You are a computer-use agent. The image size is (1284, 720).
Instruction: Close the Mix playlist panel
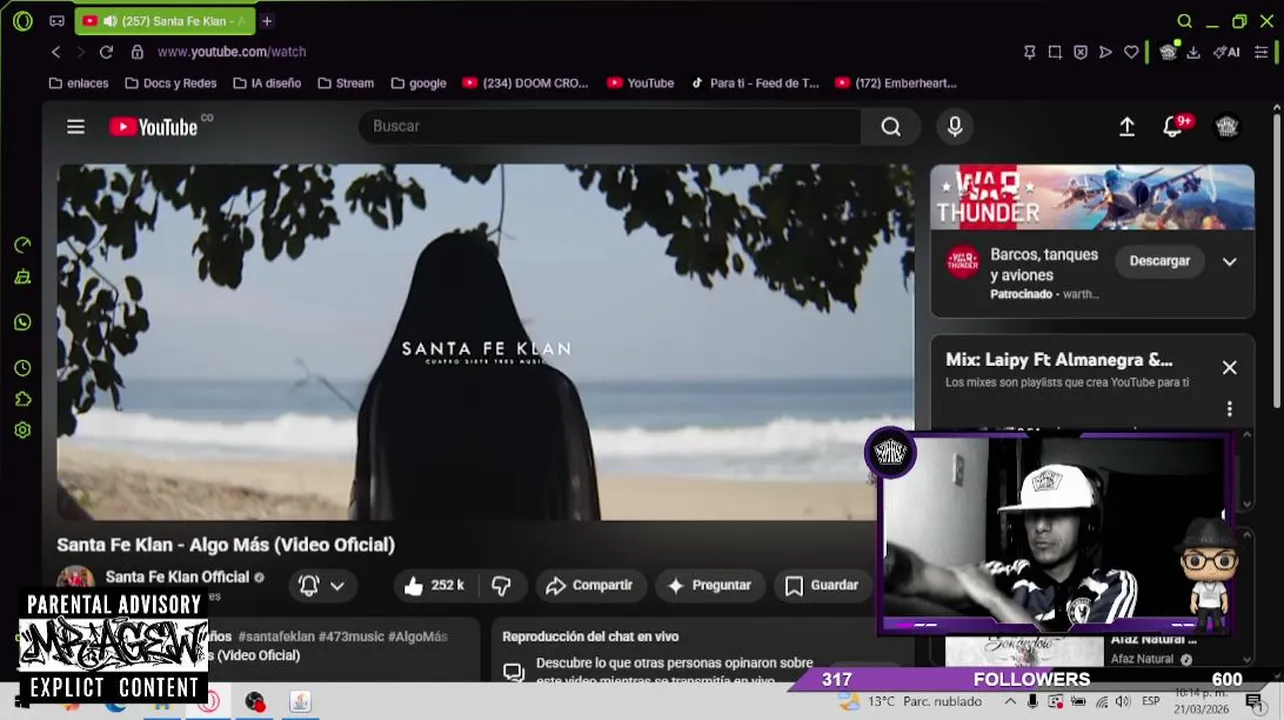click(1229, 368)
